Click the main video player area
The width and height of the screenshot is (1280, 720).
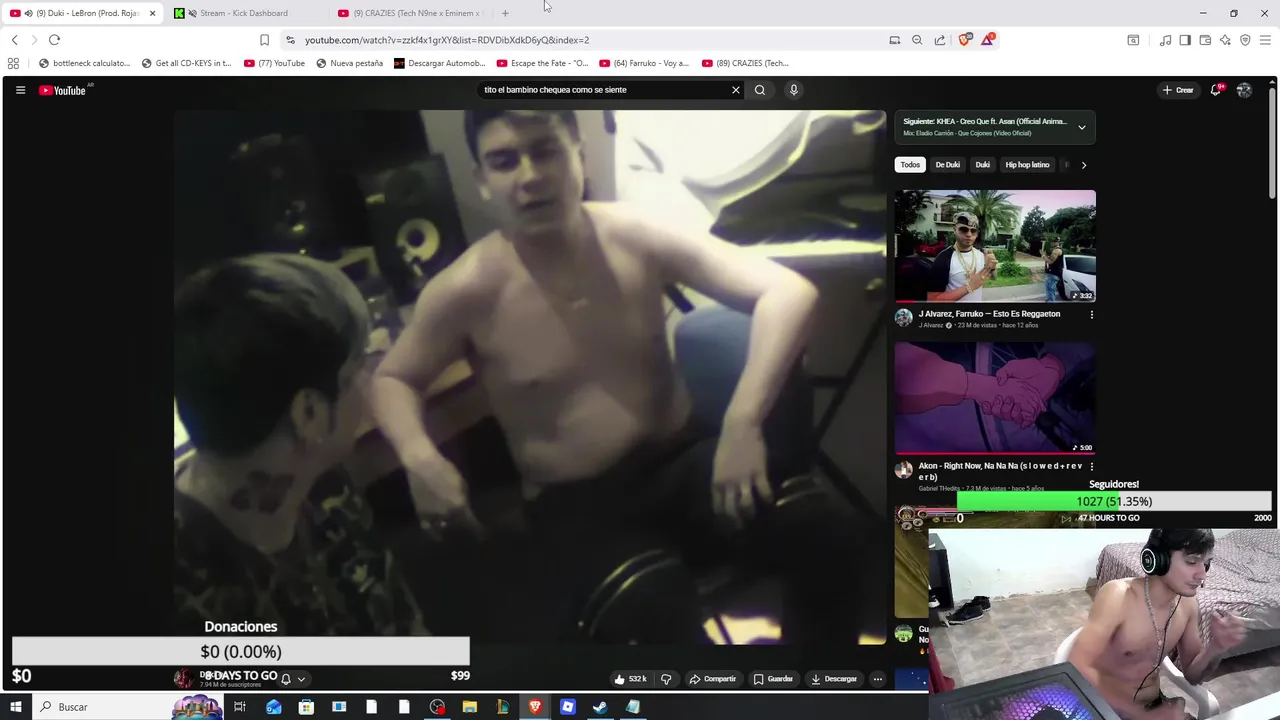pos(530,378)
